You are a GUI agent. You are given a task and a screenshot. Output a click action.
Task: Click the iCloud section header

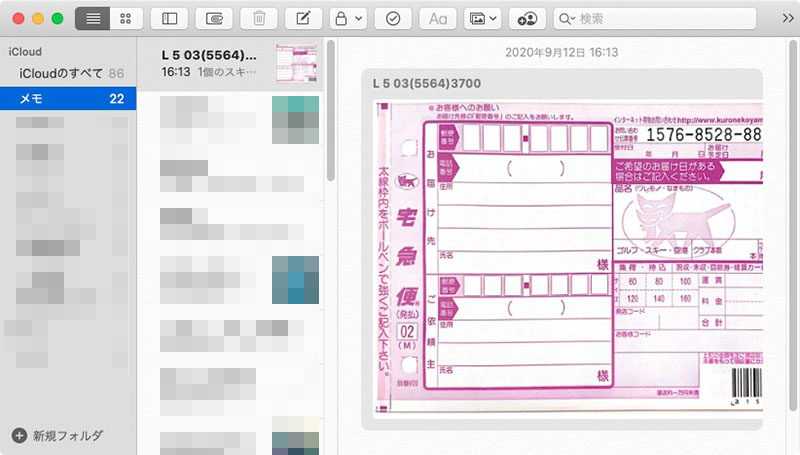click(x=25, y=52)
